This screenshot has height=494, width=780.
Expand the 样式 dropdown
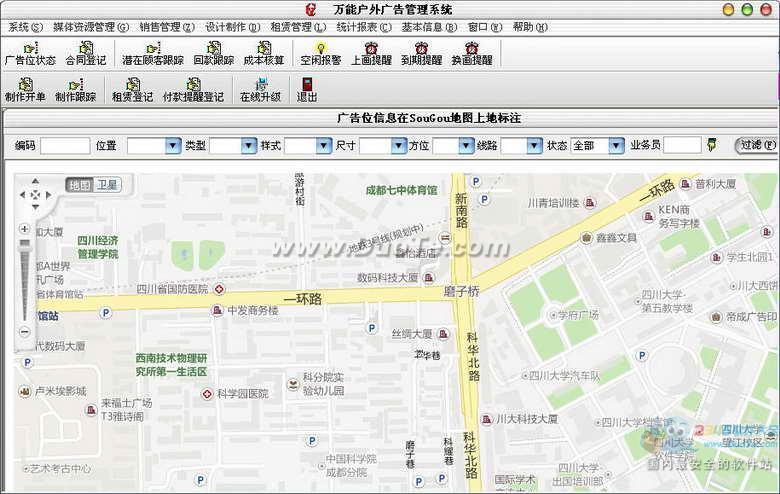pos(323,146)
